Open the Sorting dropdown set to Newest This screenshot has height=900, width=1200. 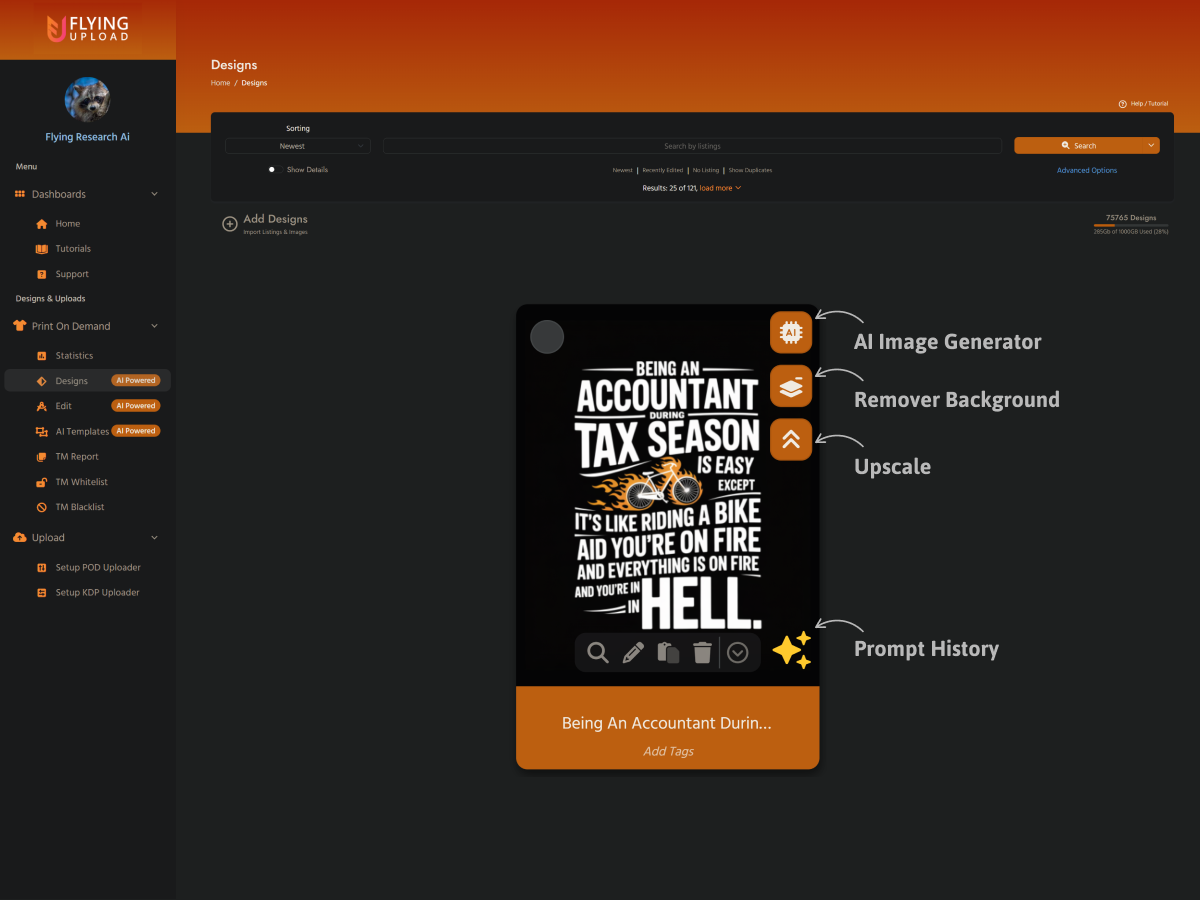coord(298,146)
